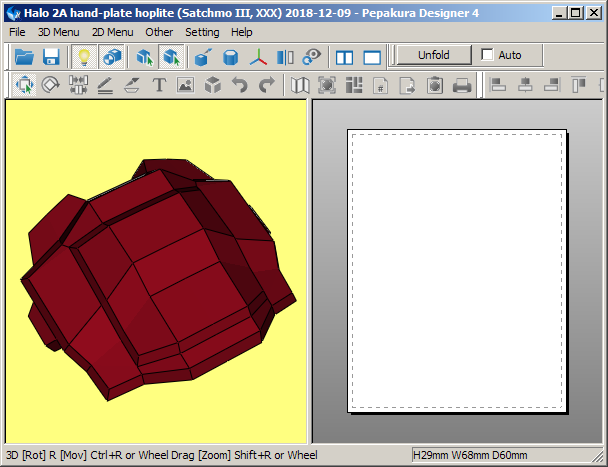
Task: Select the edge color eraser tool
Action: [x=132, y=85]
